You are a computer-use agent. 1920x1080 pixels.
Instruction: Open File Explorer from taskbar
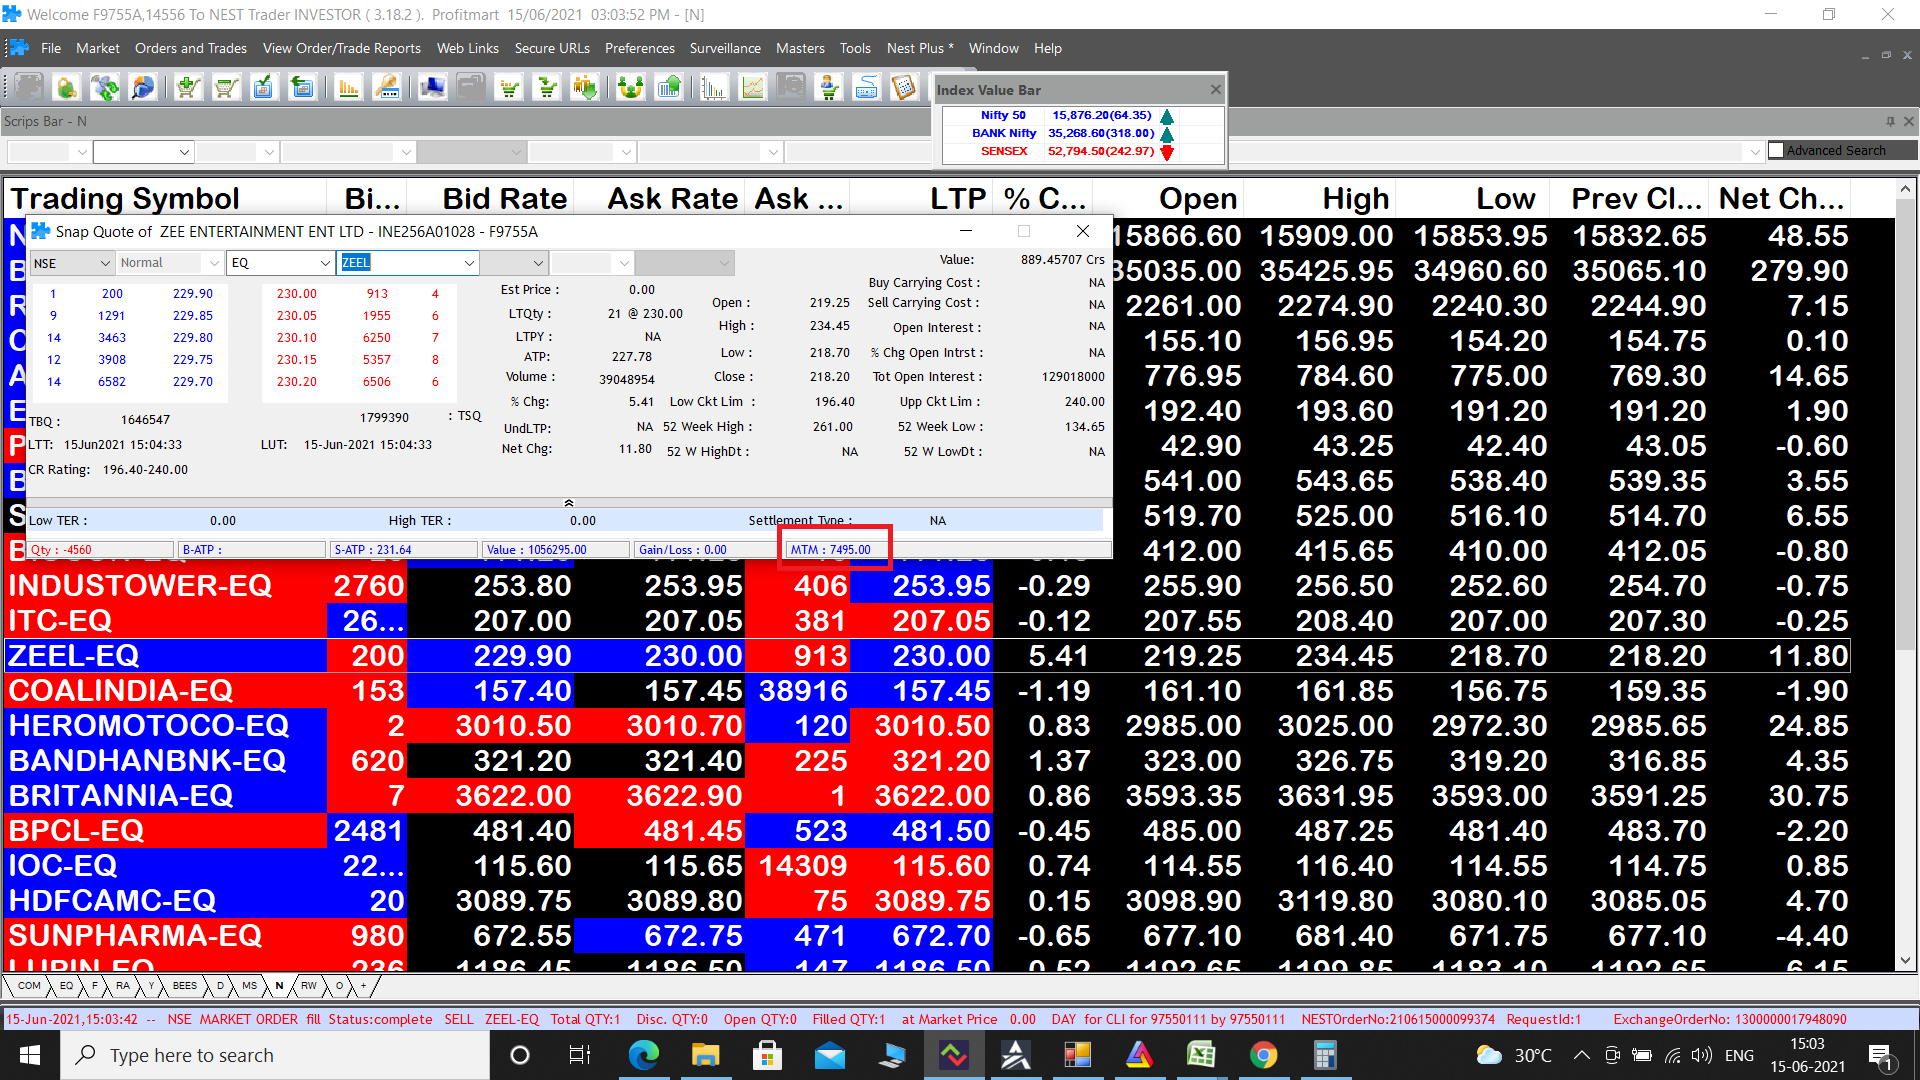(x=705, y=1055)
